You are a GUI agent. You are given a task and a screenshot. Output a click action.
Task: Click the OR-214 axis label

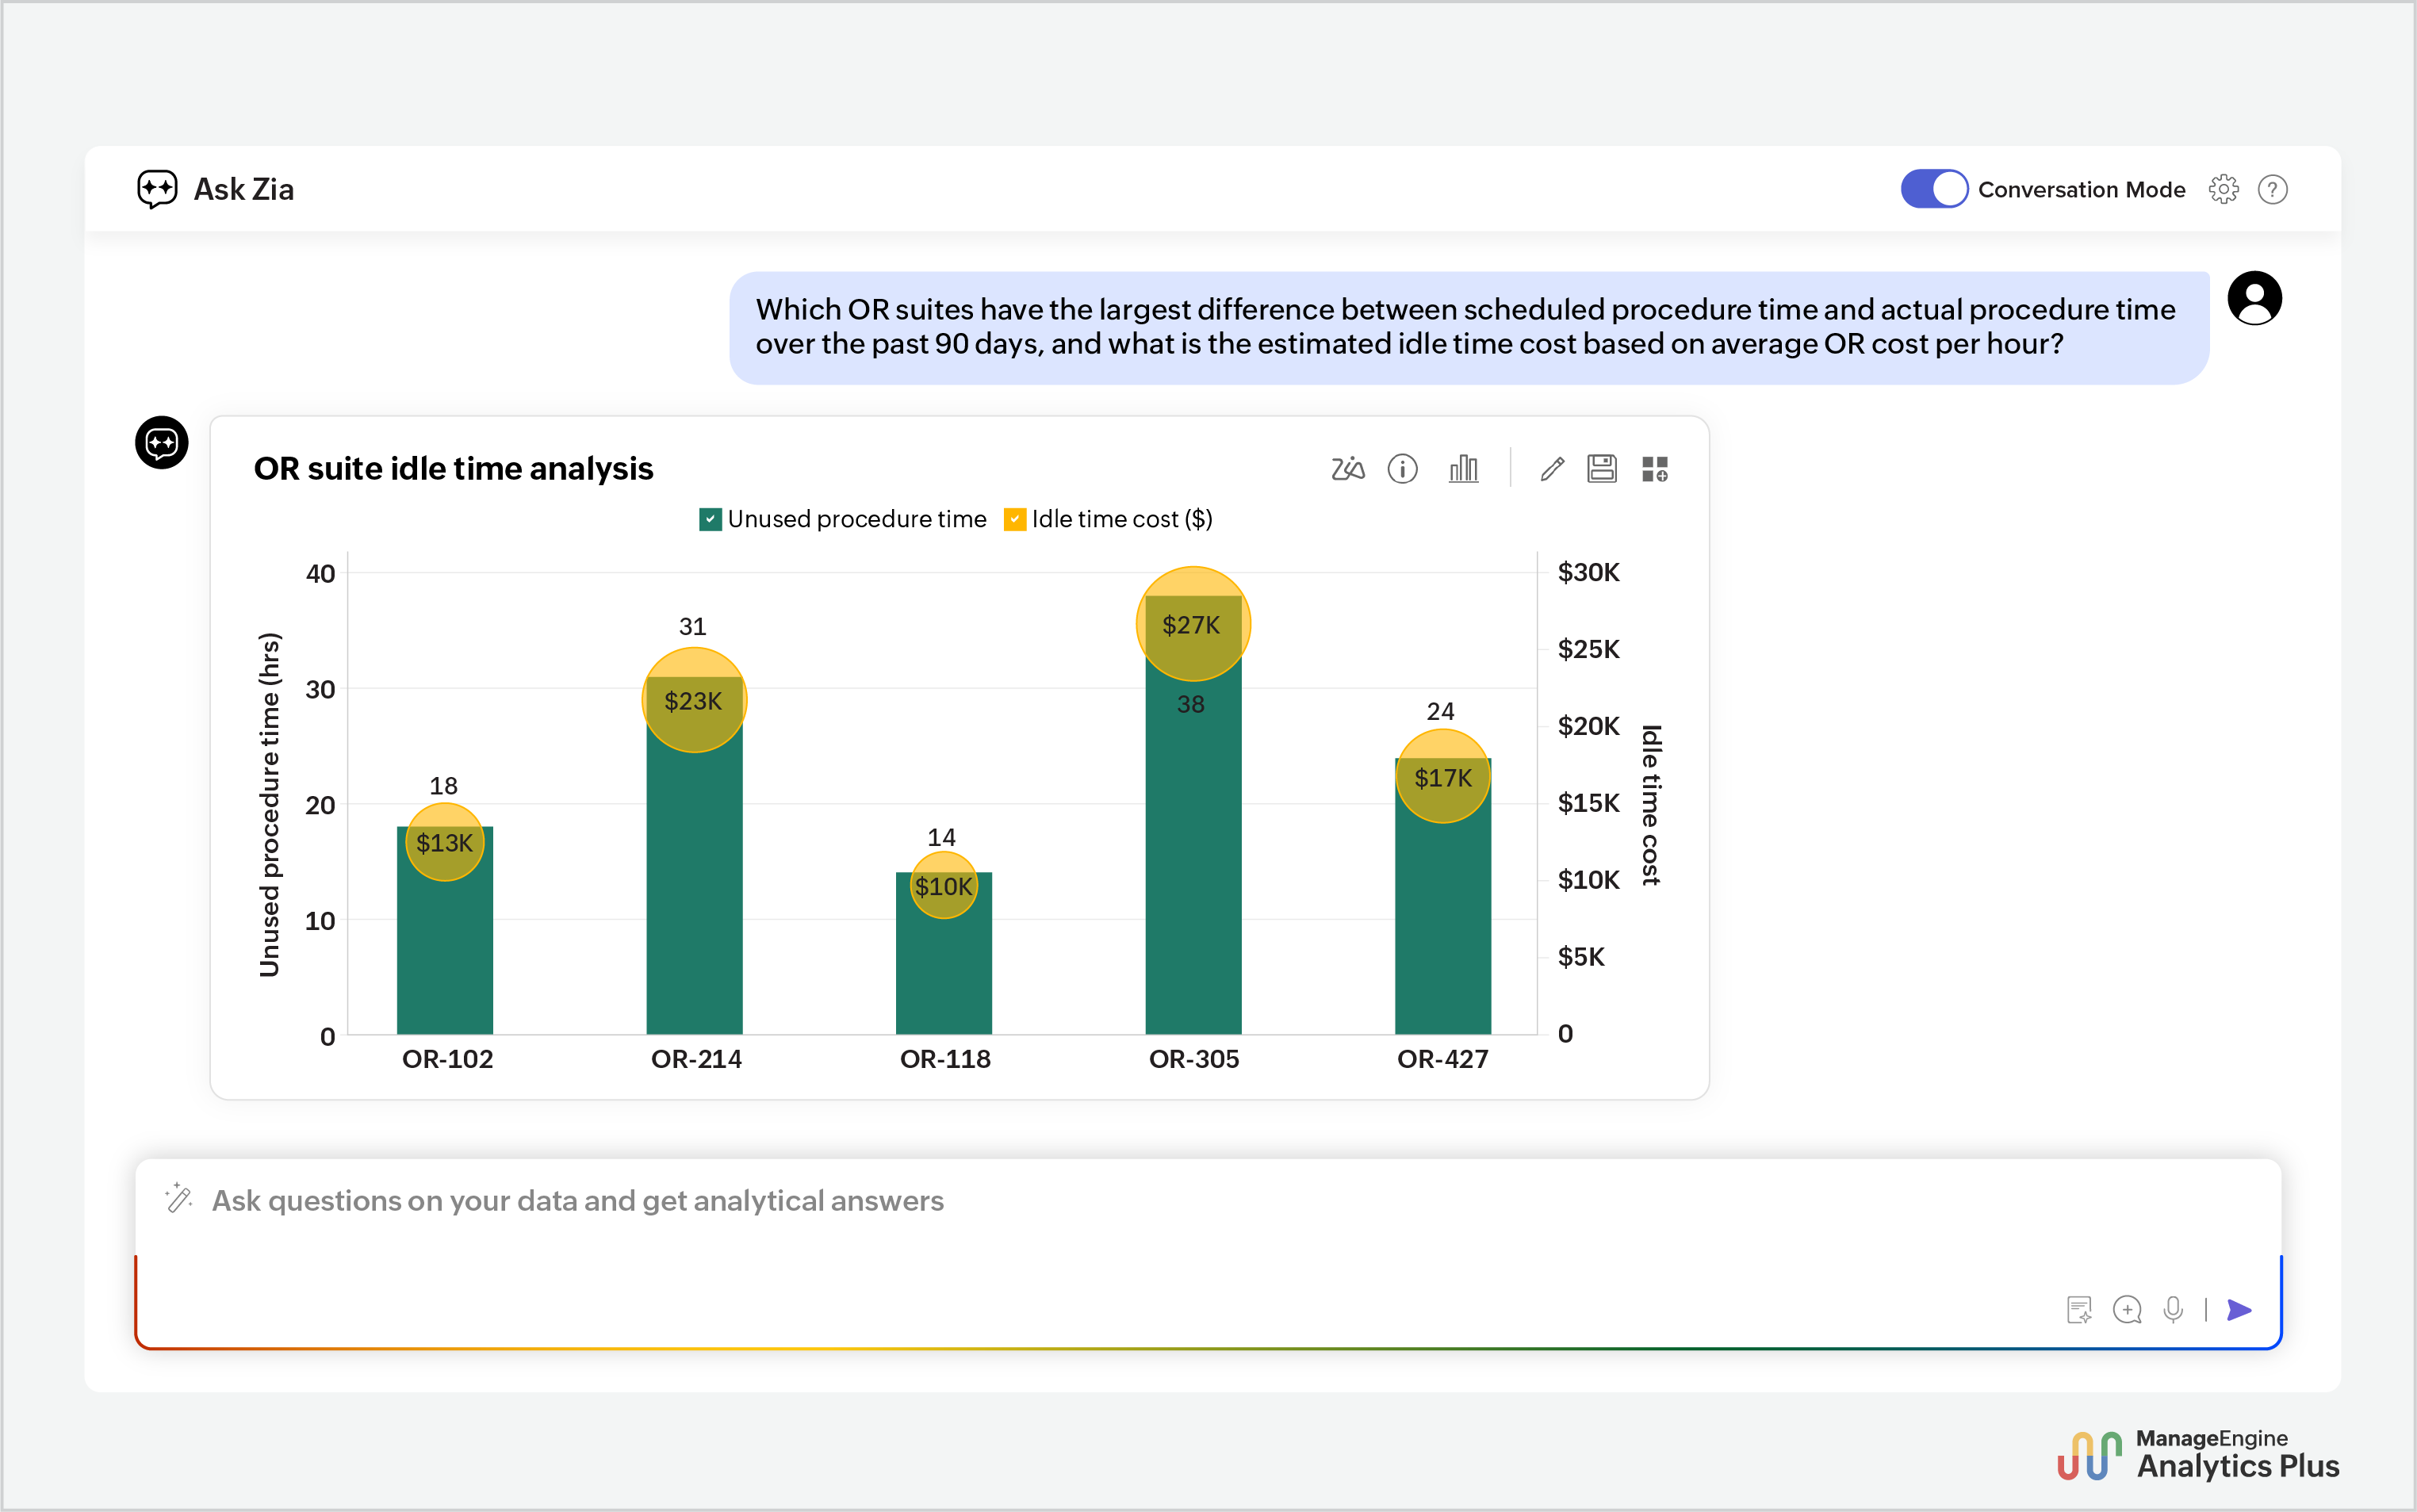[696, 1059]
